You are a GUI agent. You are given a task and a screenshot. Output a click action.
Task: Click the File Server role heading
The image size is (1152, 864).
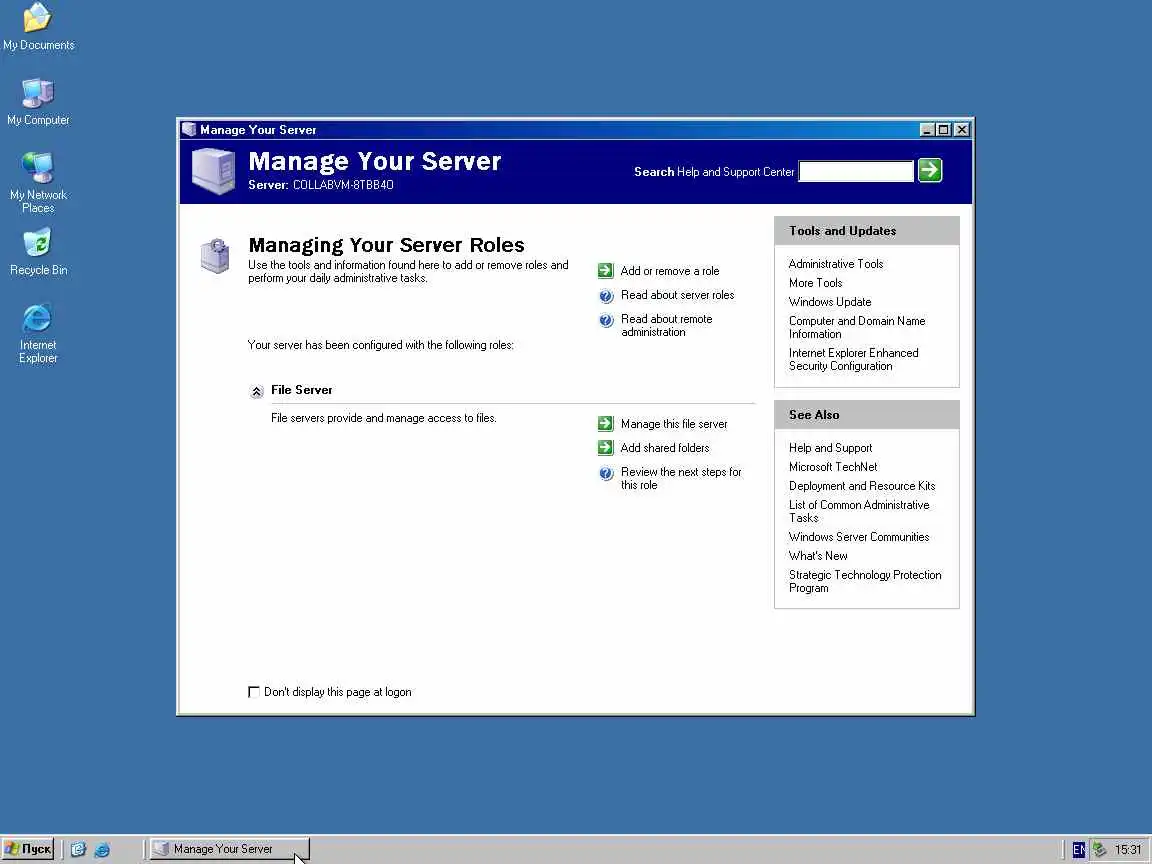click(x=301, y=390)
